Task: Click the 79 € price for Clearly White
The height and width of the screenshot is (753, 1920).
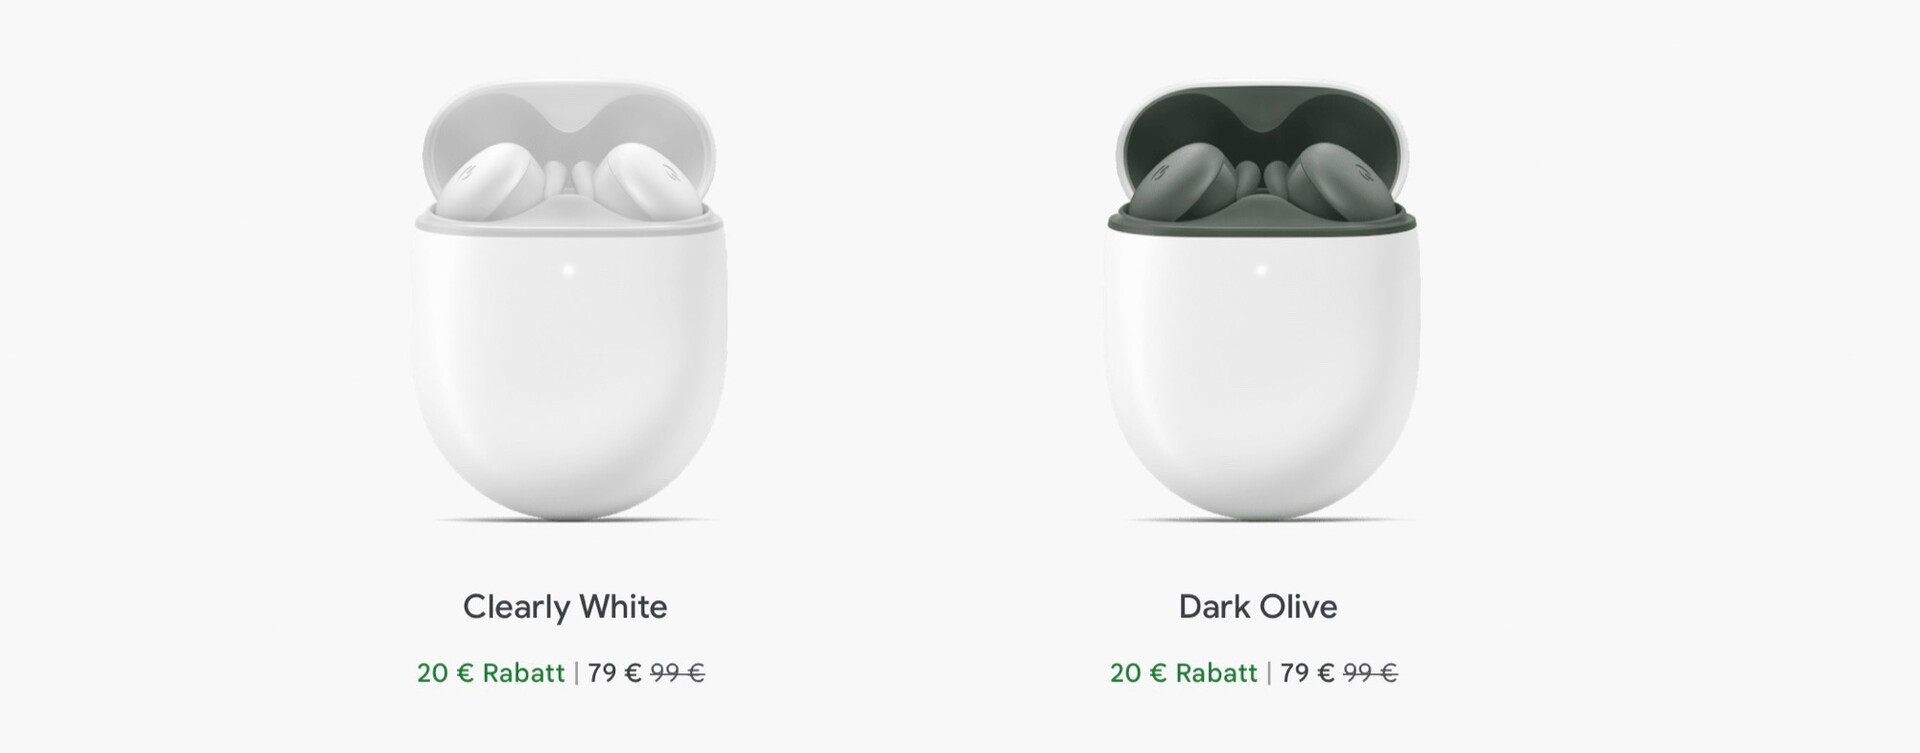Action: 615,673
